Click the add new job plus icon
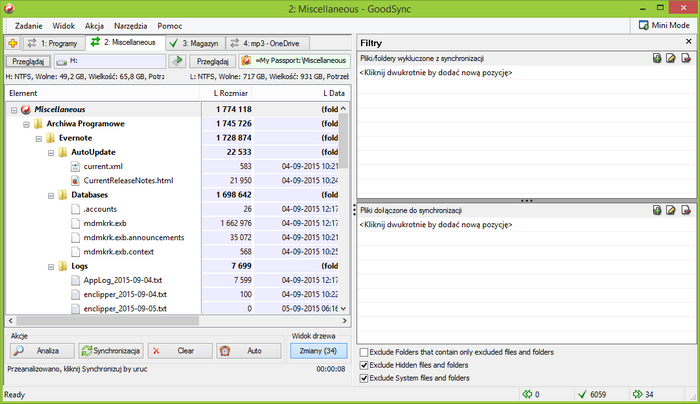Image resolution: width=700 pixels, height=404 pixels. [12, 43]
